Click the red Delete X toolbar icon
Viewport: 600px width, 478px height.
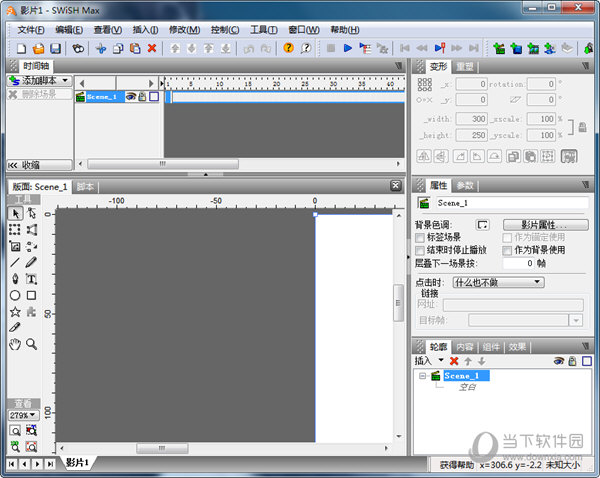pyautogui.click(x=152, y=48)
